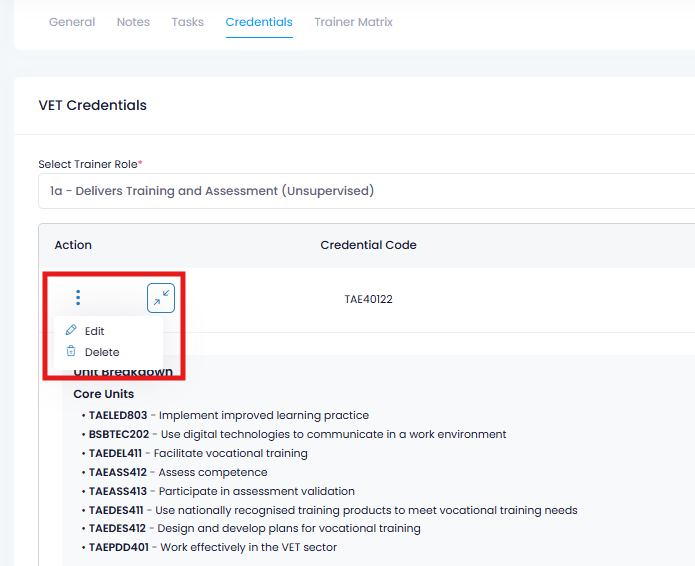
Task: Click the pencil icon beside Edit
Action: pyautogui.click(x=71, y=330)
